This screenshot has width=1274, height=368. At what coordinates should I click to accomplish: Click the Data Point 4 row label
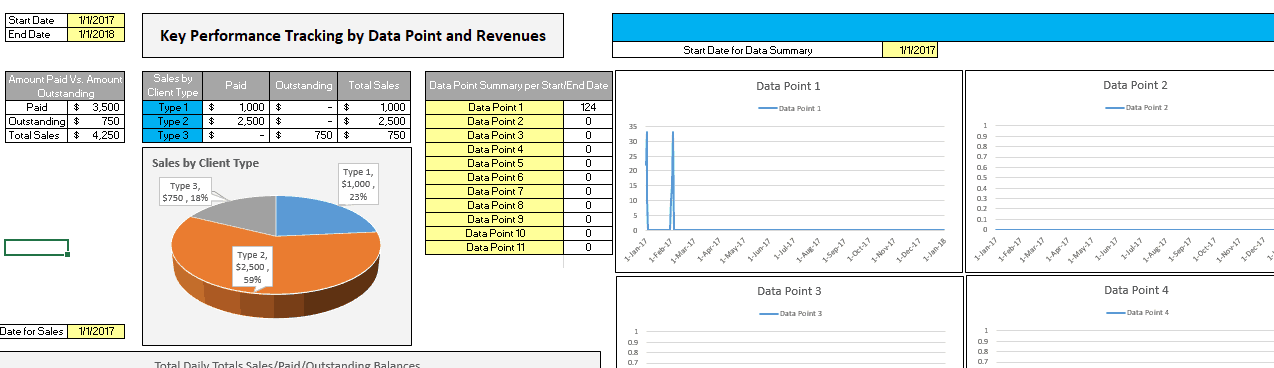click(495, 149)
